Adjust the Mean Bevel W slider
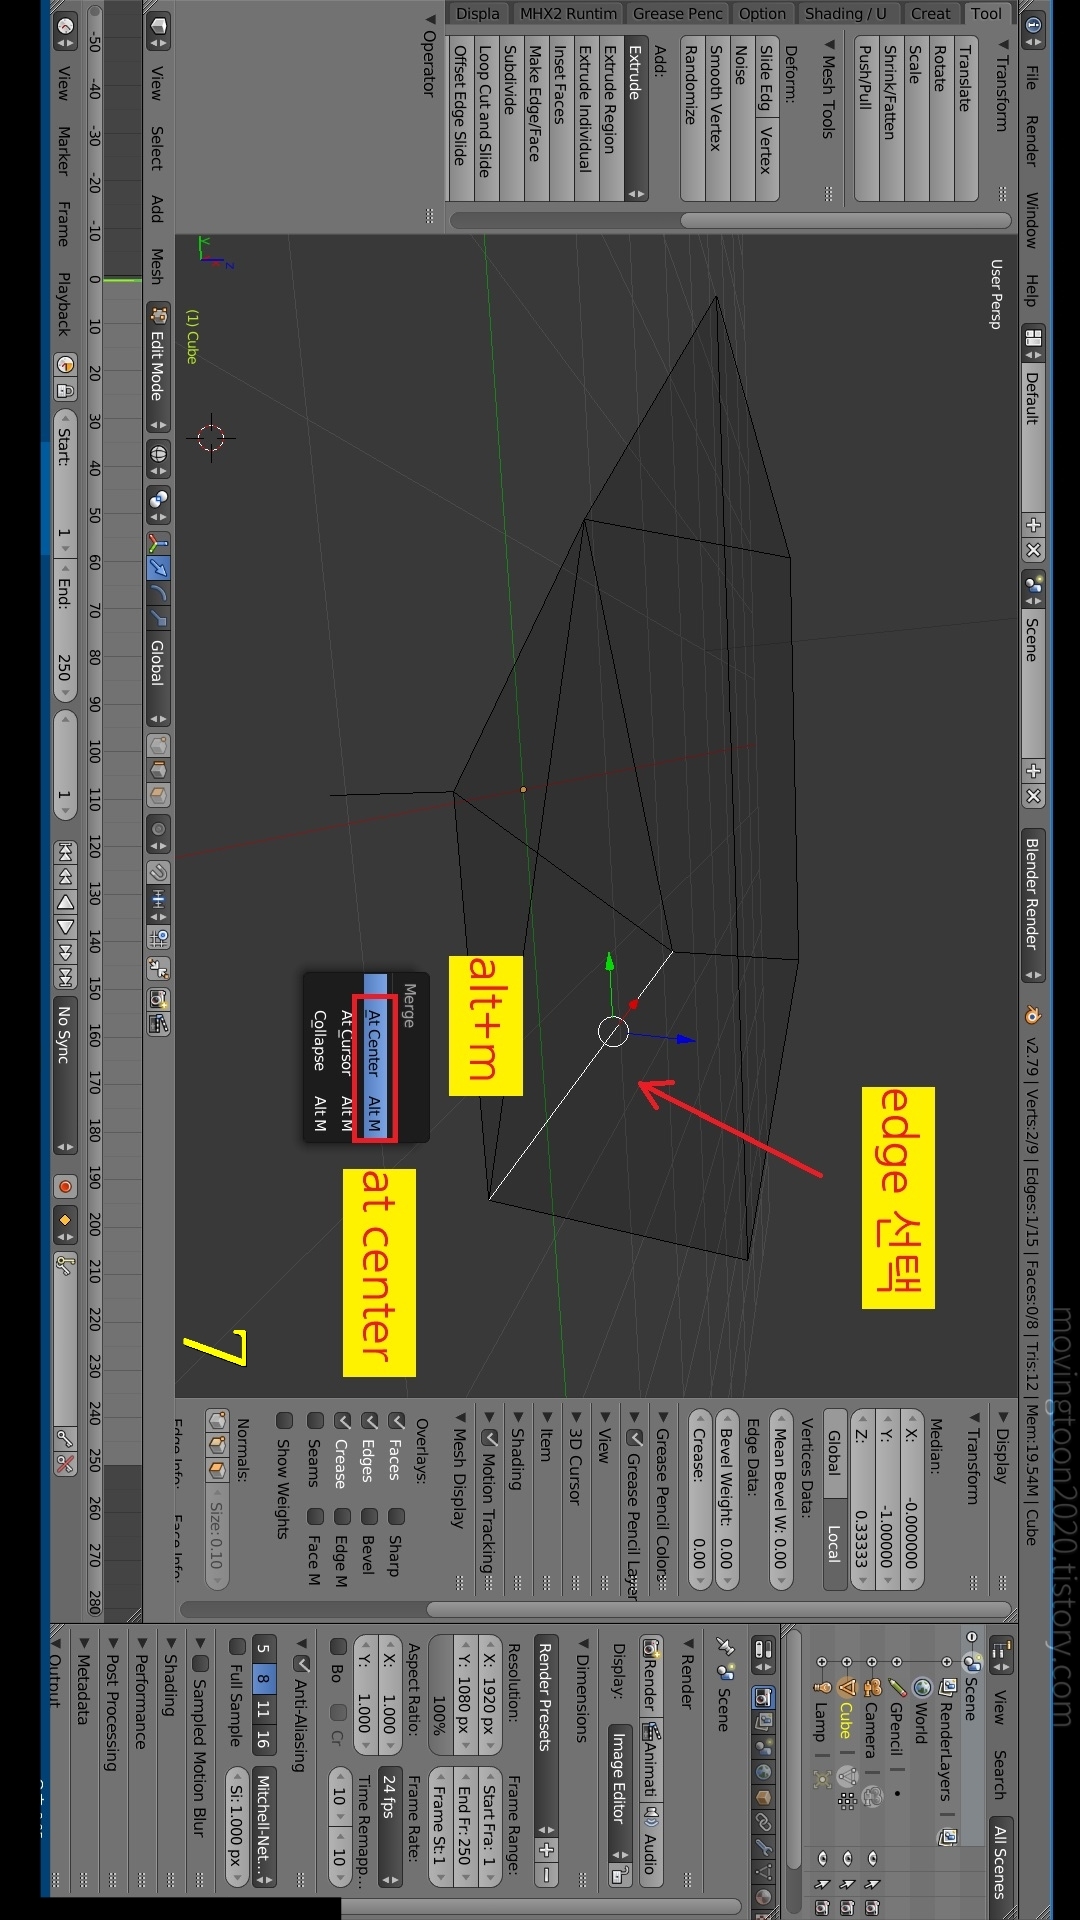This screenshot has height=1920, width=1080. click(x=781, y=1500)
